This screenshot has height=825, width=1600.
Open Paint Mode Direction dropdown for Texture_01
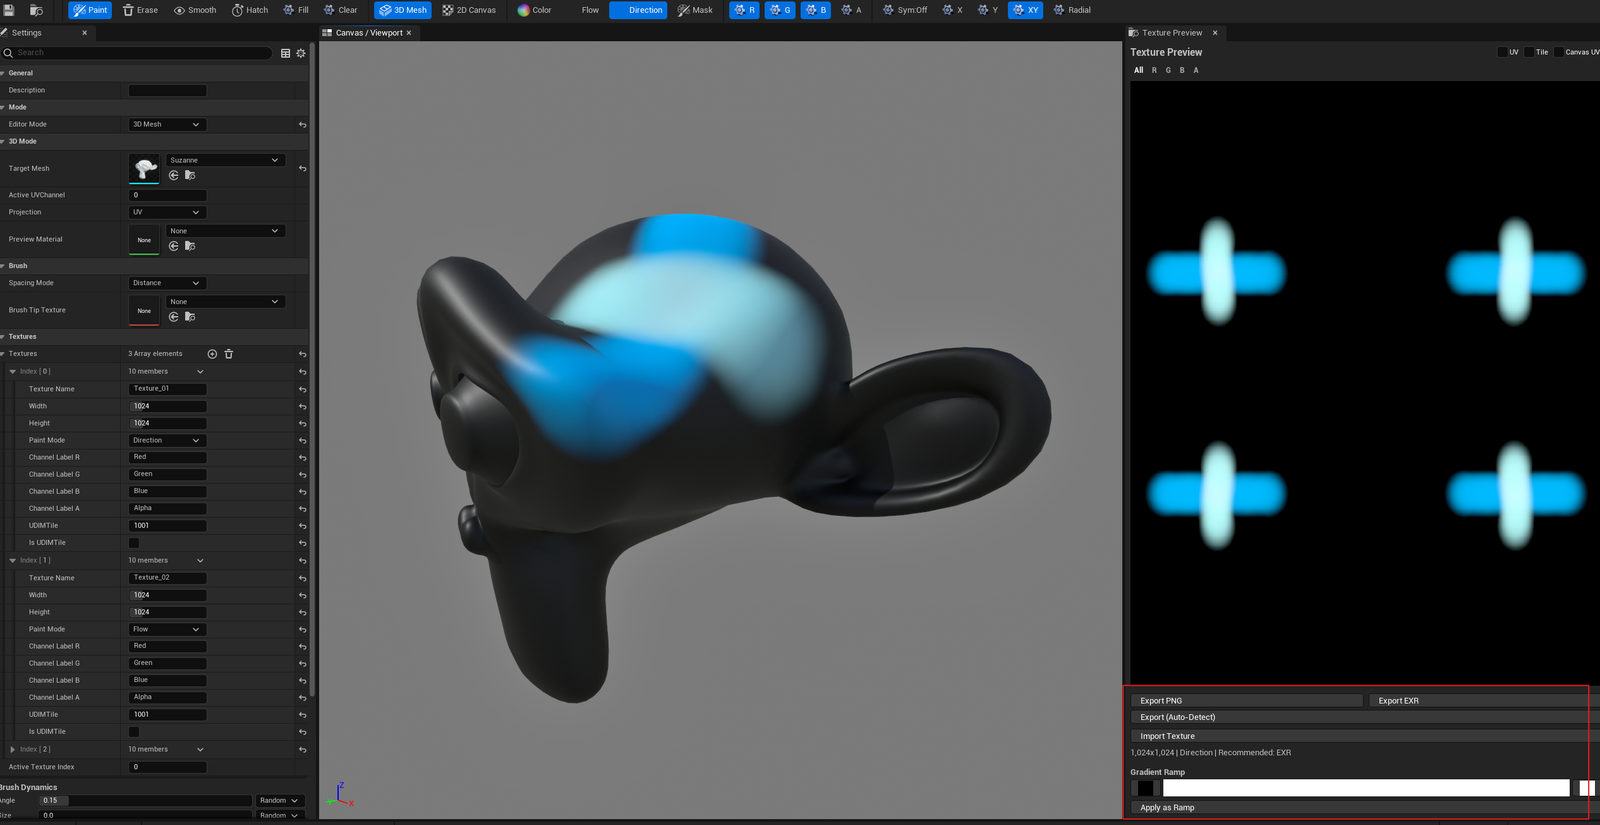(x=167, y=441)
